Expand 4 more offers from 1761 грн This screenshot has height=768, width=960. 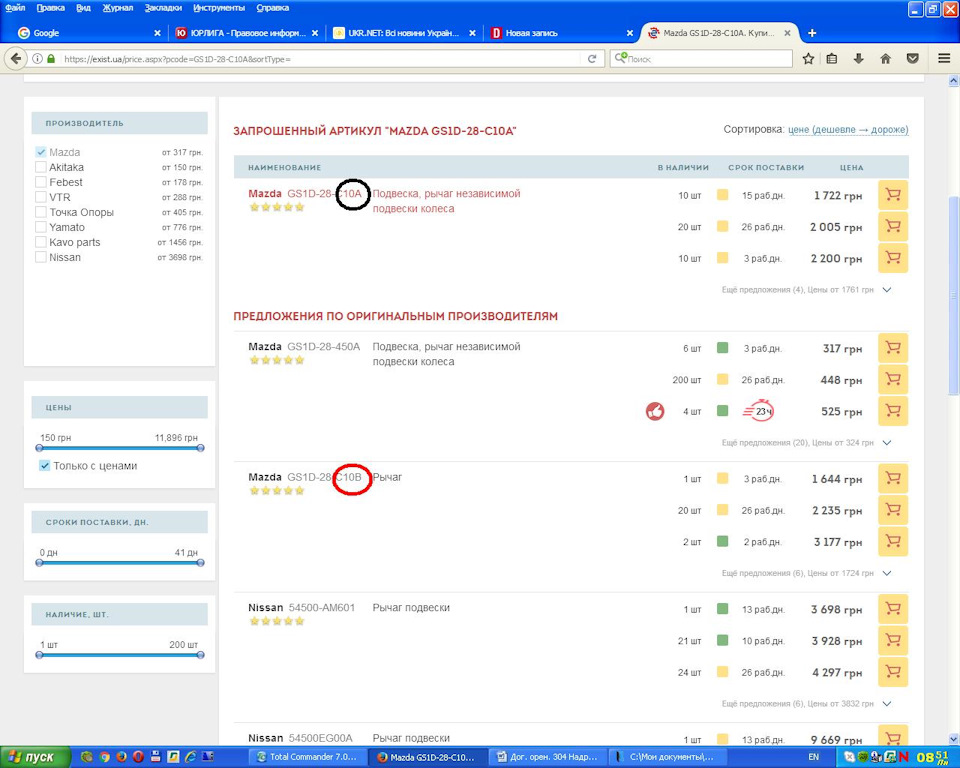click(806, 290)
